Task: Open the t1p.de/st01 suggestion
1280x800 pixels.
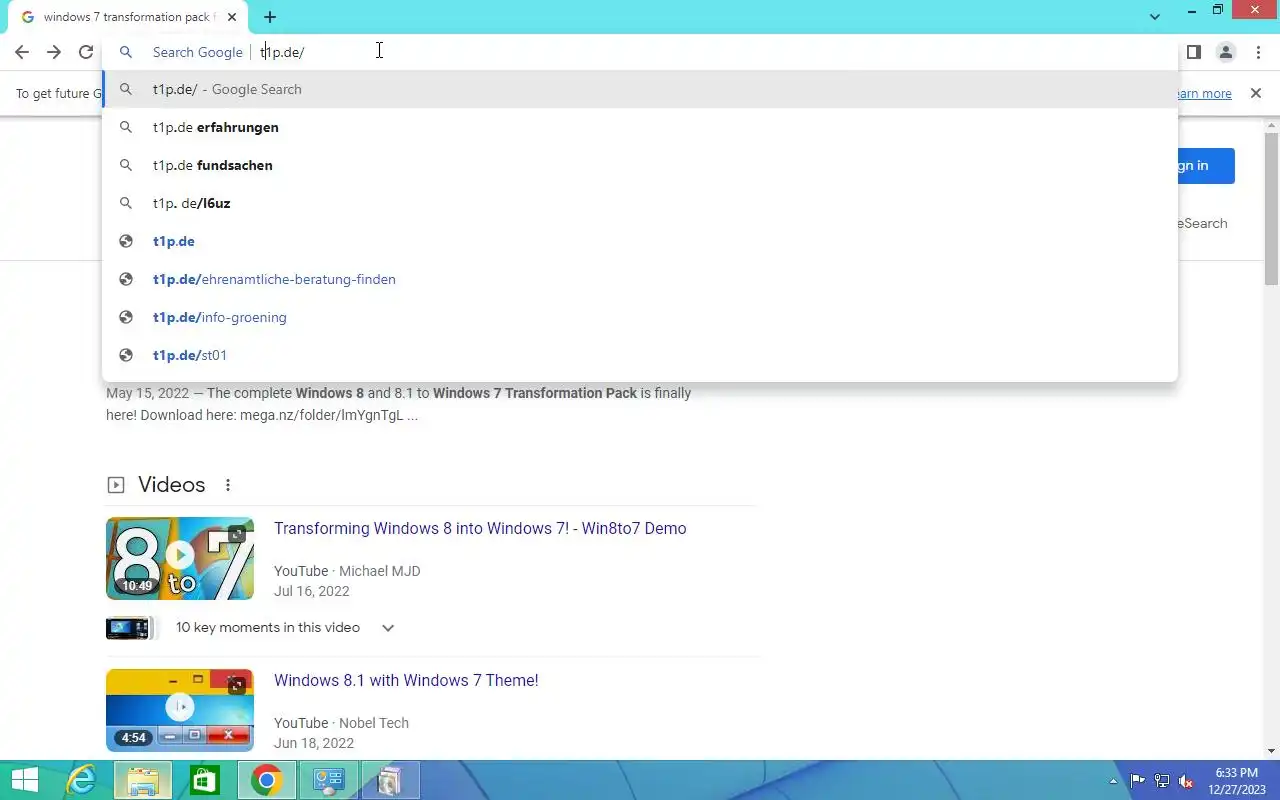Action: 640,355
